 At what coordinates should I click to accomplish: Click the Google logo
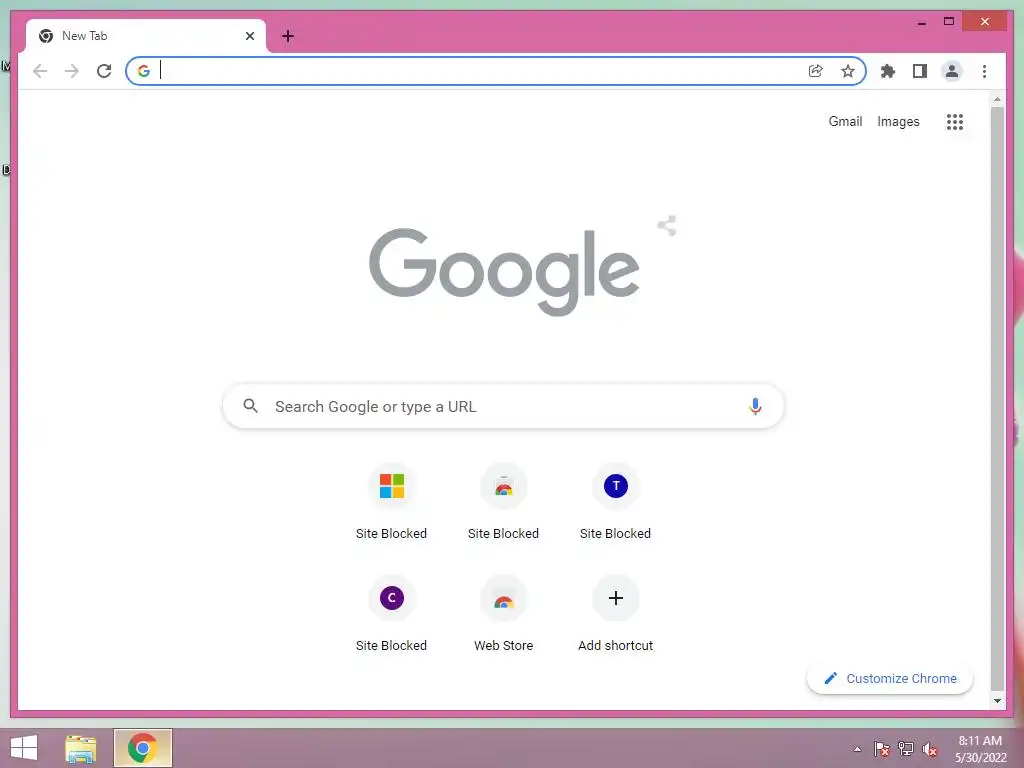tap(504, 271)
